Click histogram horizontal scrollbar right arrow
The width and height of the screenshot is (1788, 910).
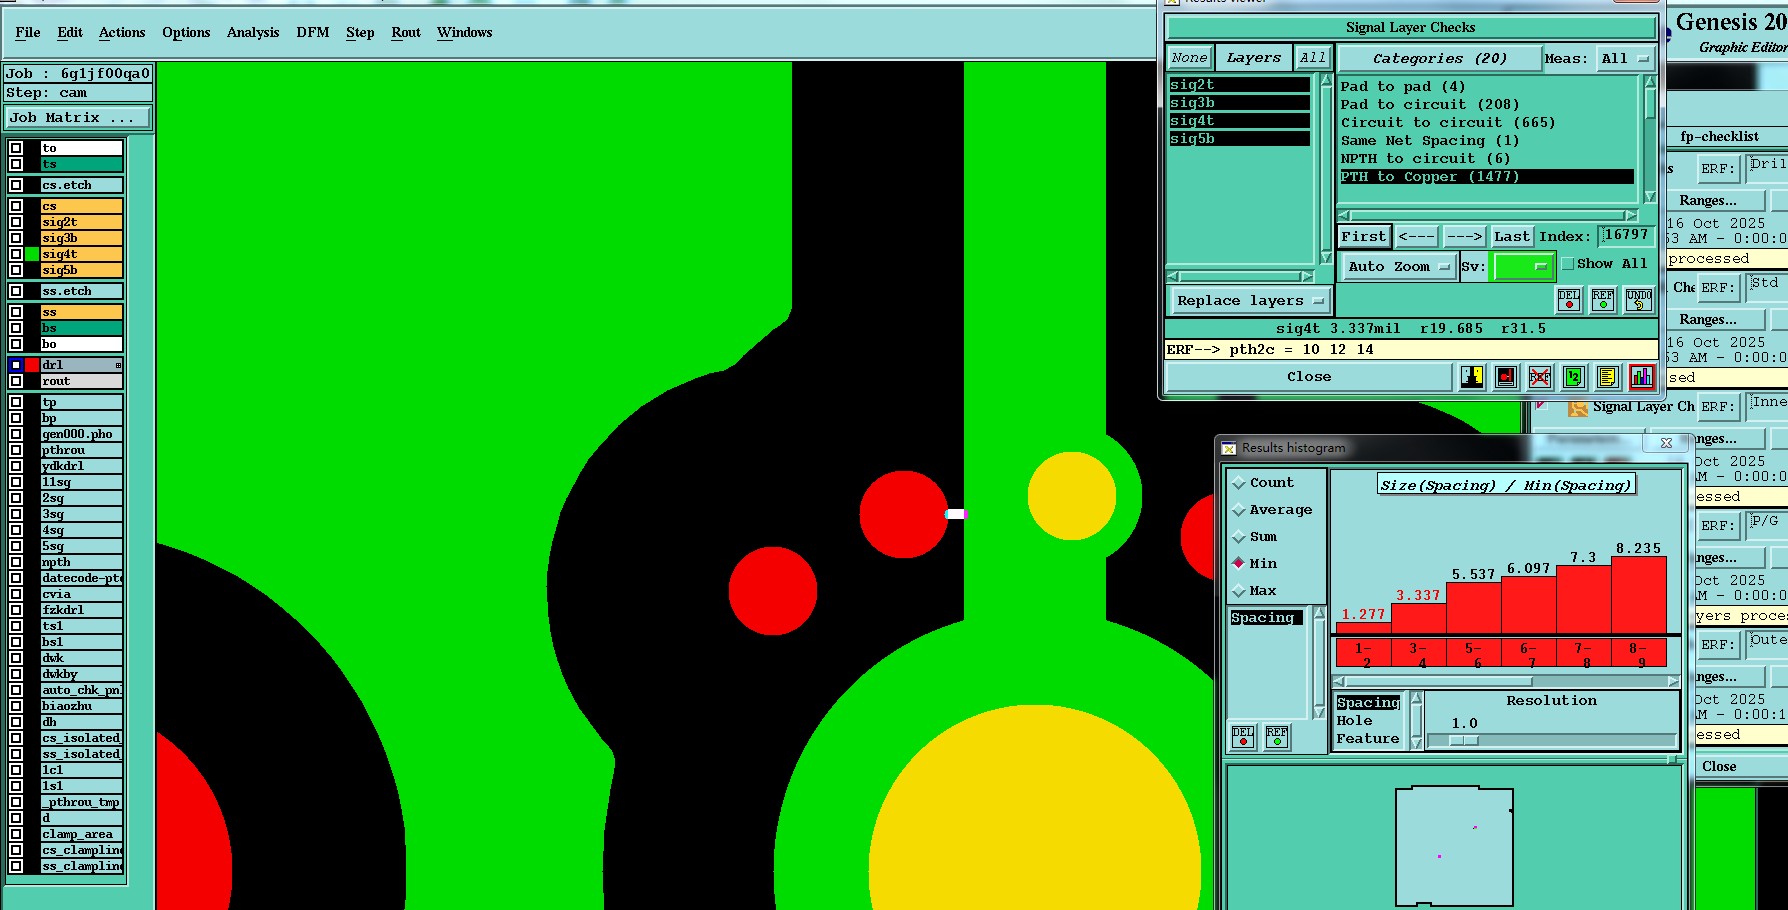[x=1673, y=681]
